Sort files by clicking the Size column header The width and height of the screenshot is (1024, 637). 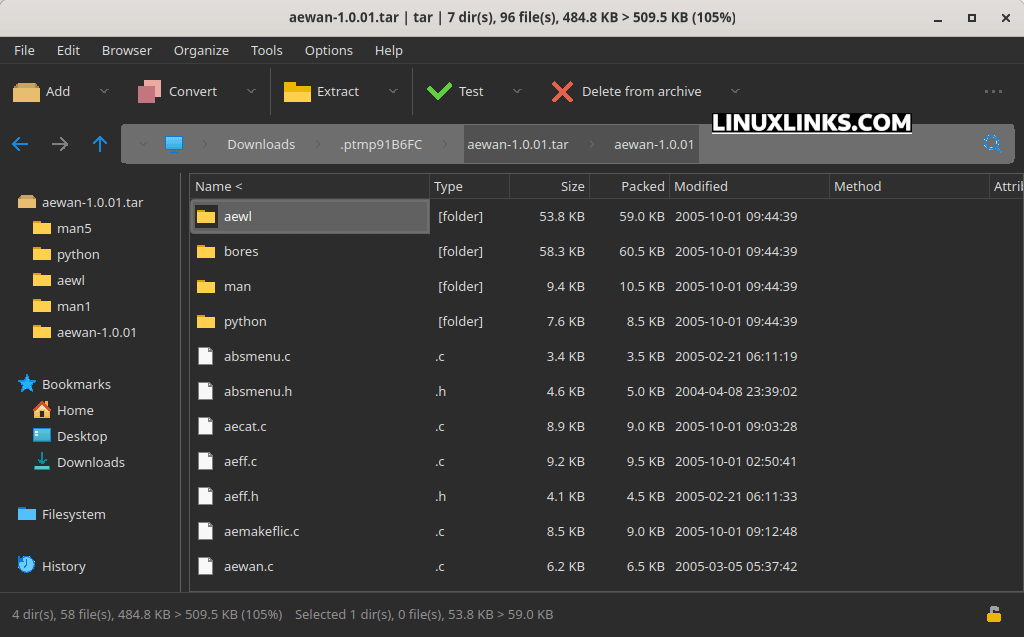[x=572, y=186]
